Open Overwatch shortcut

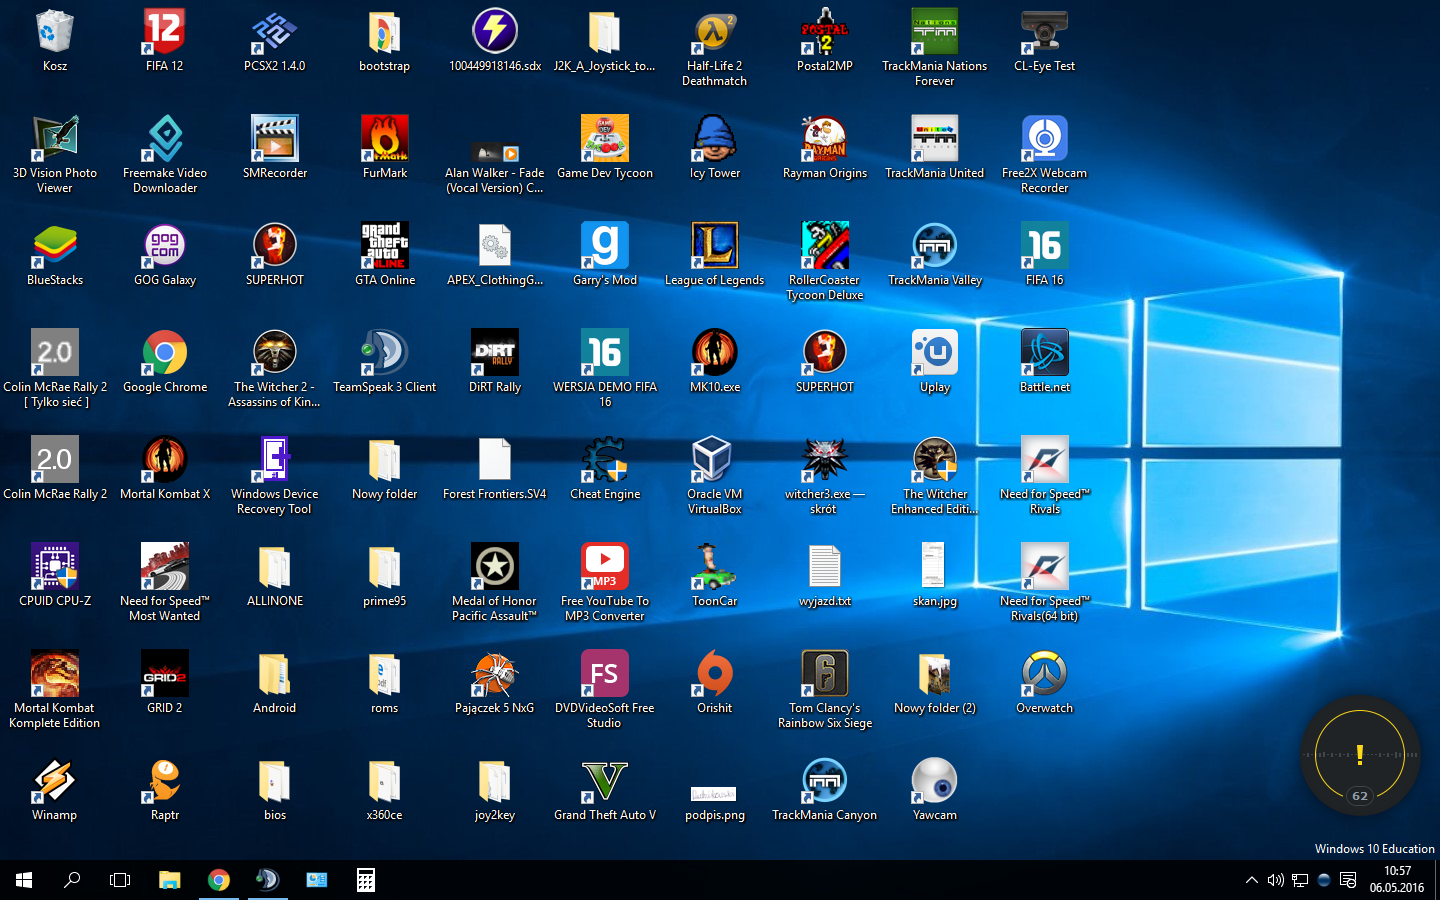click(x=1045, y=674)
